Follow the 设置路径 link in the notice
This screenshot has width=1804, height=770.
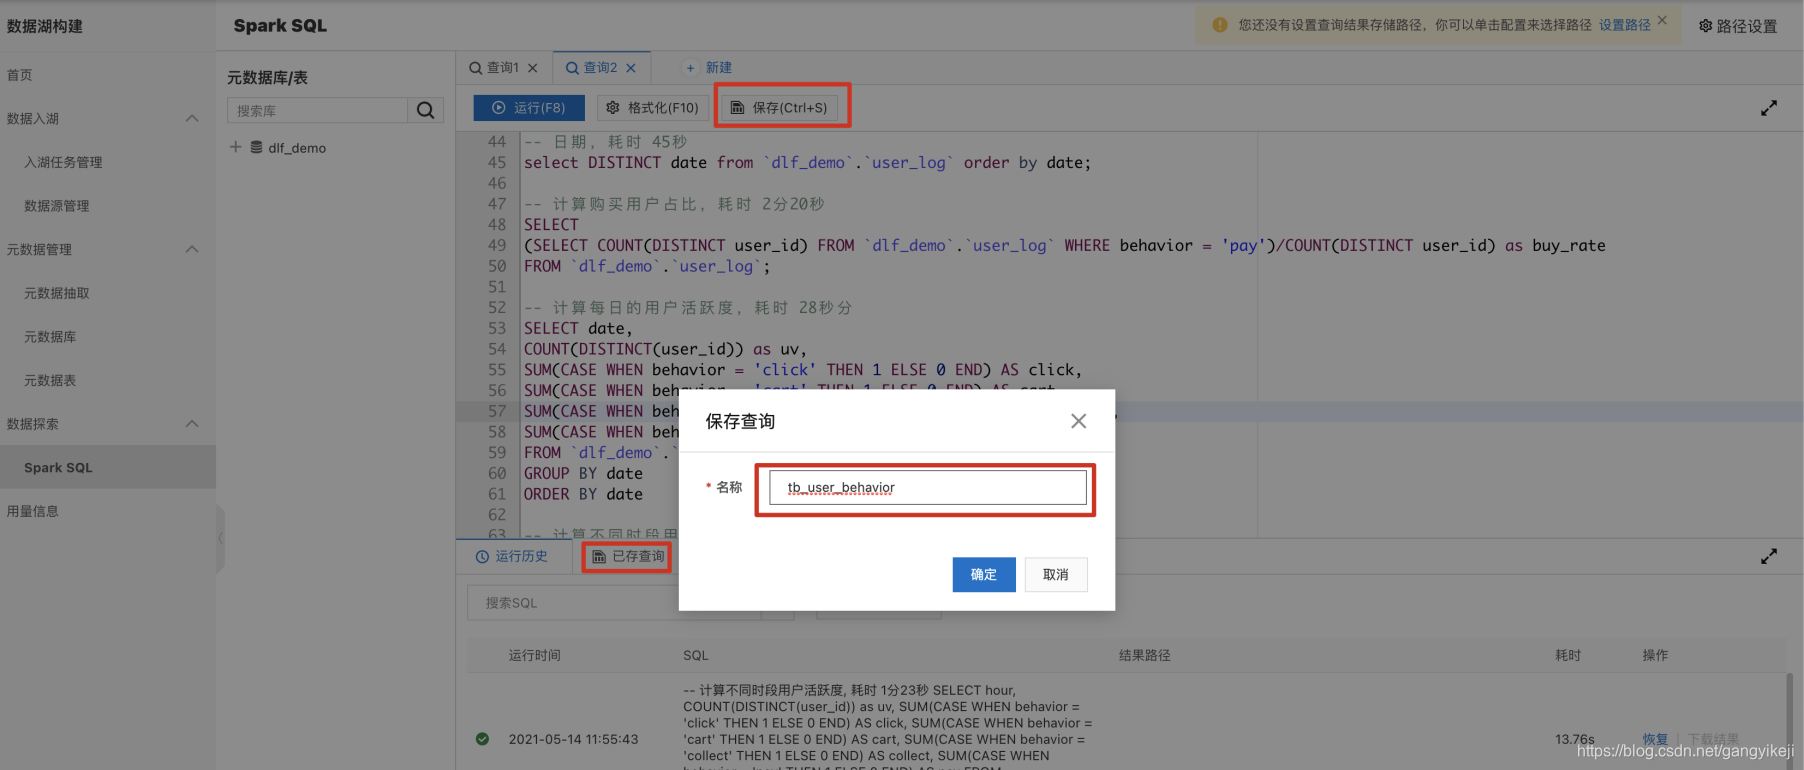(1625, 25)
